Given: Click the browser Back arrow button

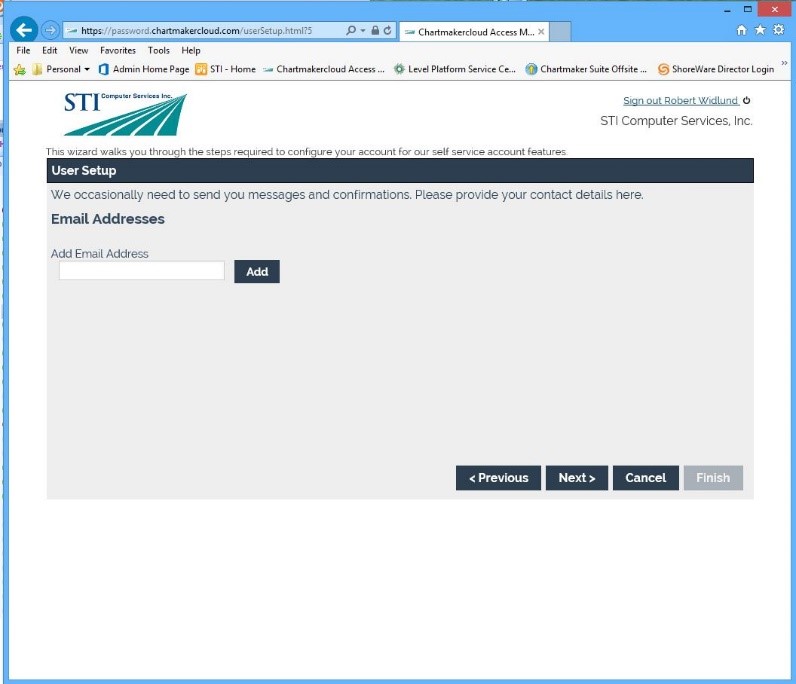Looking at the screenshot, I should pos(24,30).
